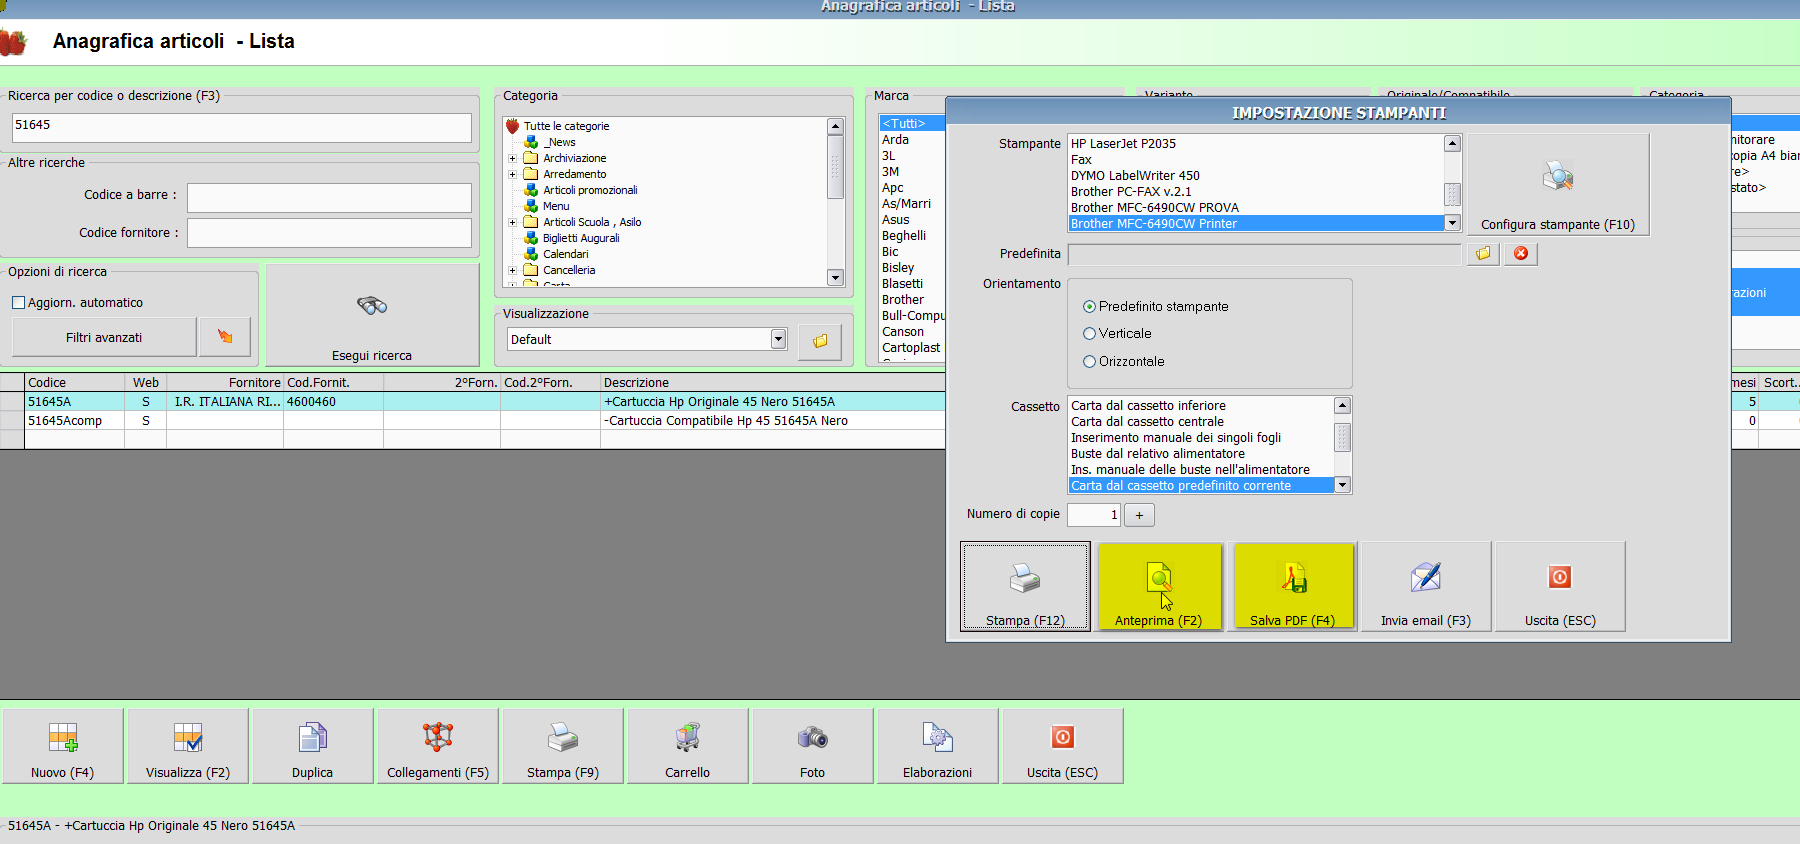Open Foto camera button

pyautogui.click(x=812, y=746)
